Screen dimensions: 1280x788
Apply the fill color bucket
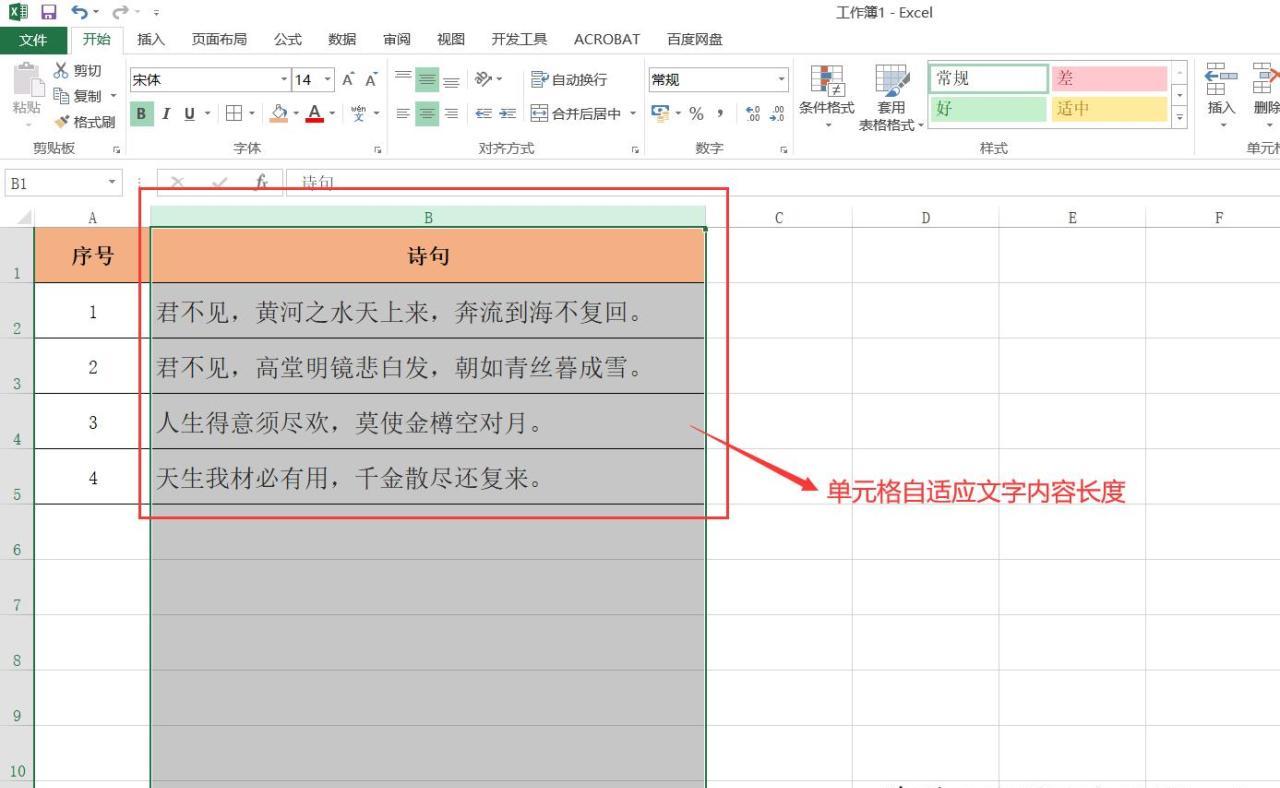coord(279,113)
